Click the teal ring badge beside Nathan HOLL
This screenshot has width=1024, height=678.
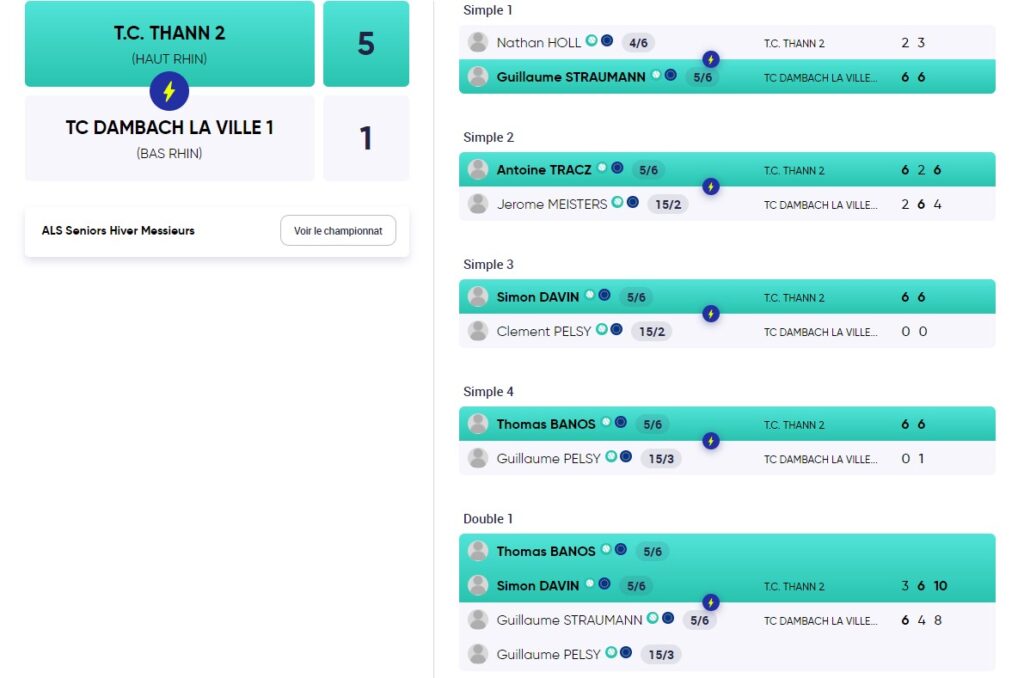point(592,40)
